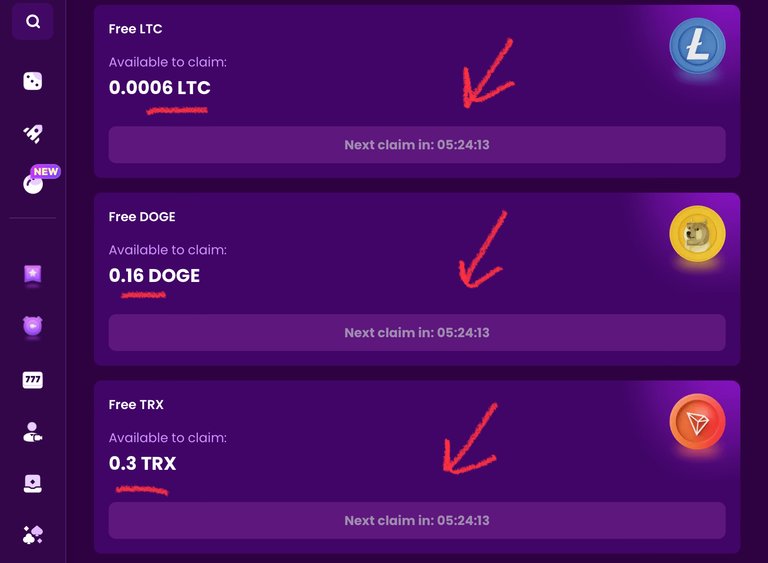Screen dimensions: 768x563
Task: Select the Free LTC card title
Action: click(135, 29)
